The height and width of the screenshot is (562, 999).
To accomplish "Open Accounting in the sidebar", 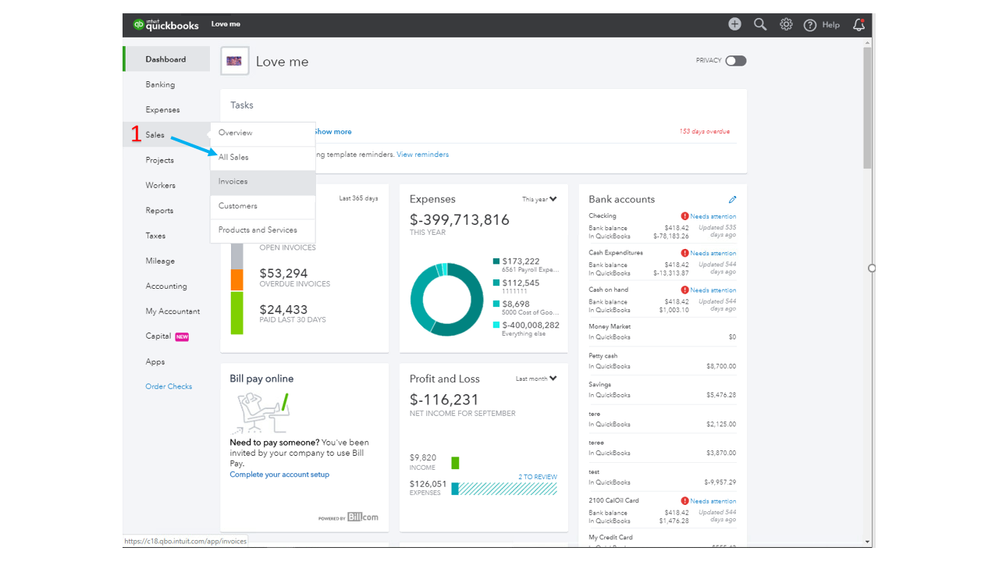I will pyautogui.click(x=166, y=286).
